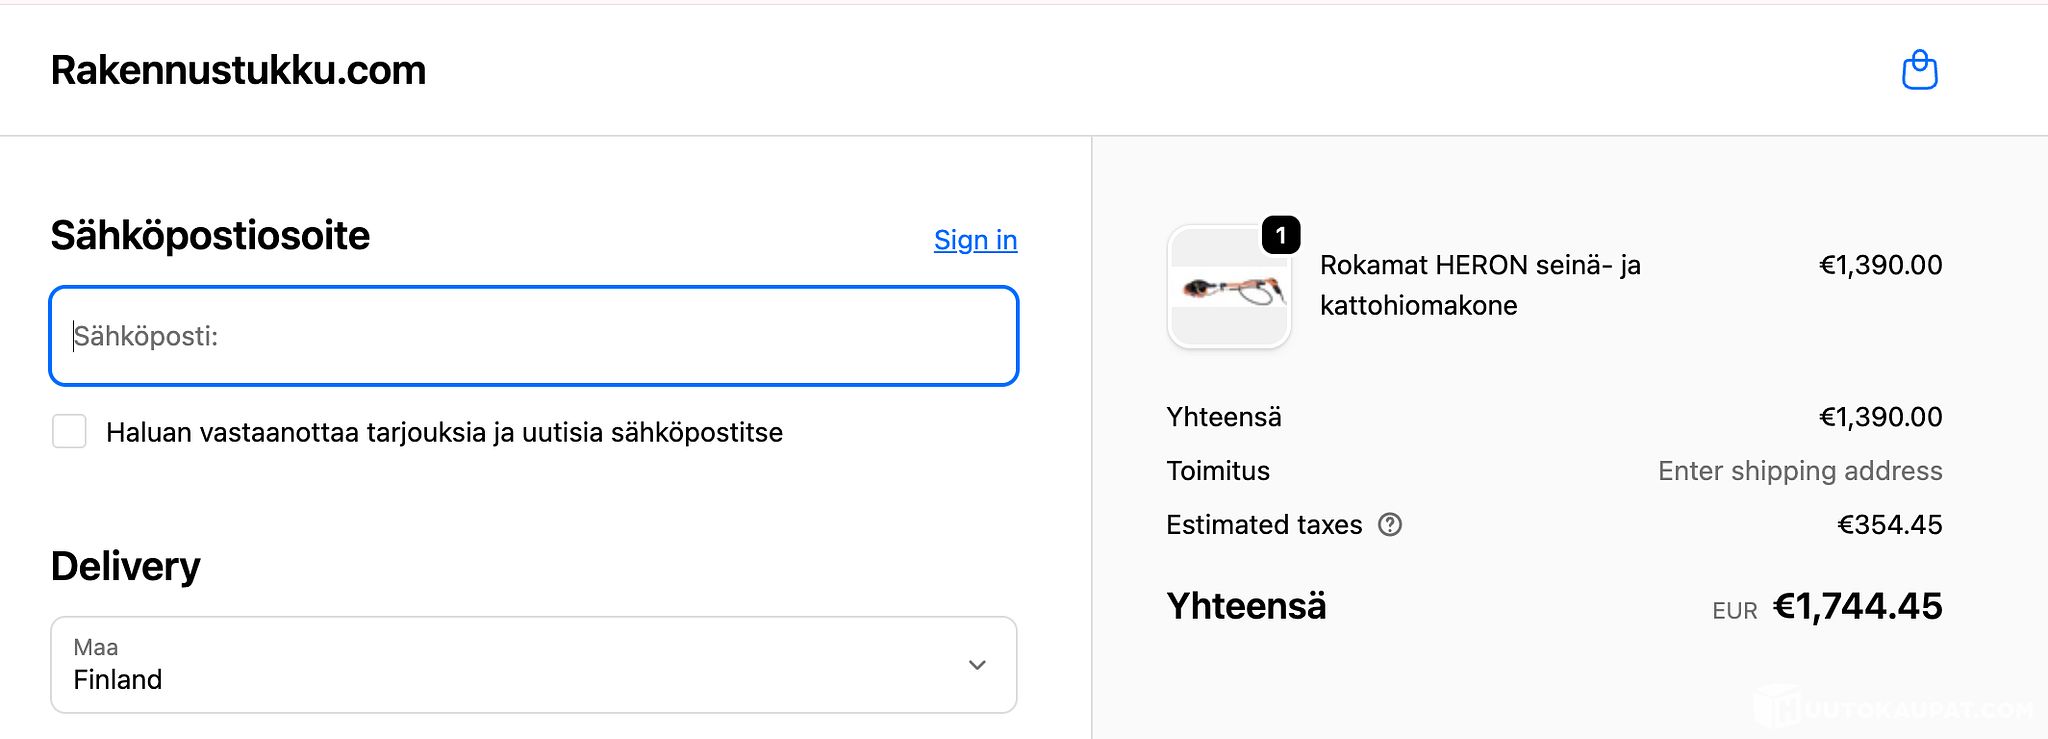The height and width of the screenshot is (739, 2048).
Task: Click the Sähköpostiosoite section heading
Action: click(210, 236)
